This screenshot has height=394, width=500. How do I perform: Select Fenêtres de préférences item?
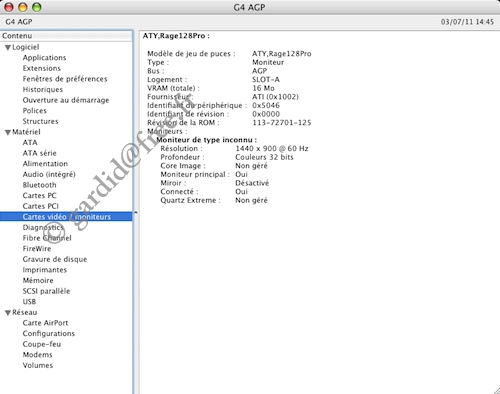65,79
